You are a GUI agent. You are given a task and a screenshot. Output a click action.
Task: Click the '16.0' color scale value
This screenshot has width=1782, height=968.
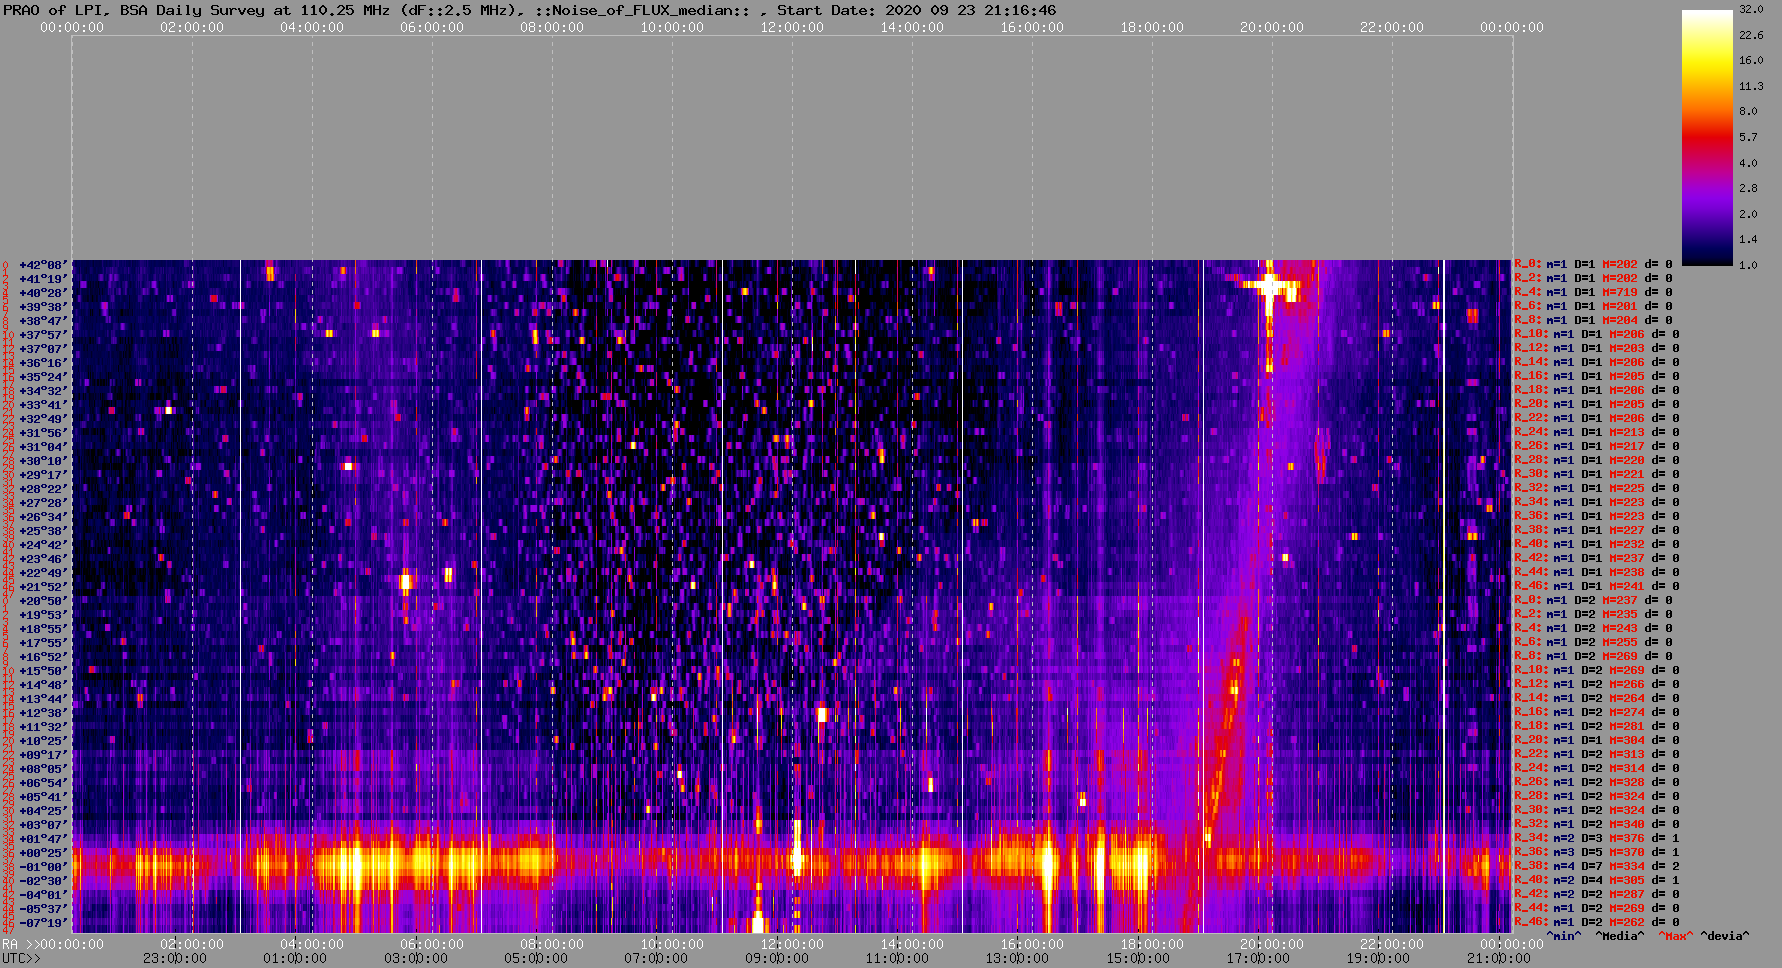1750,61
